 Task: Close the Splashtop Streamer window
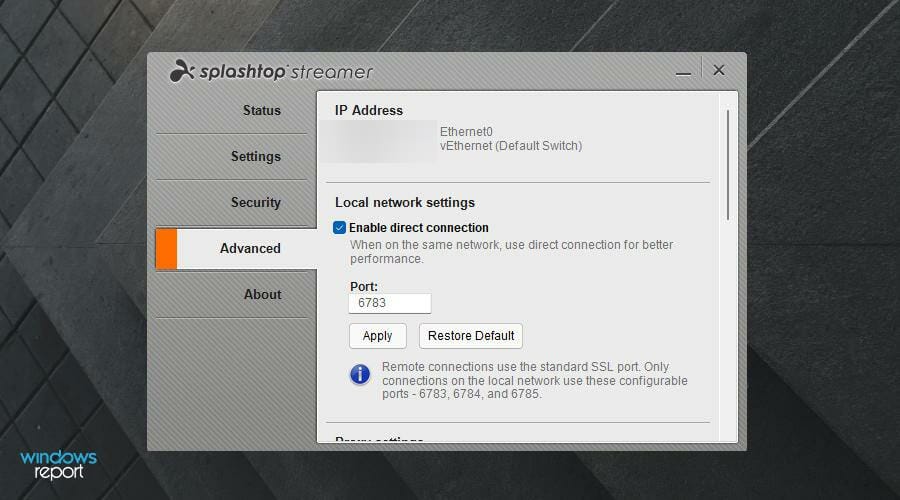[x=719, y=70]
